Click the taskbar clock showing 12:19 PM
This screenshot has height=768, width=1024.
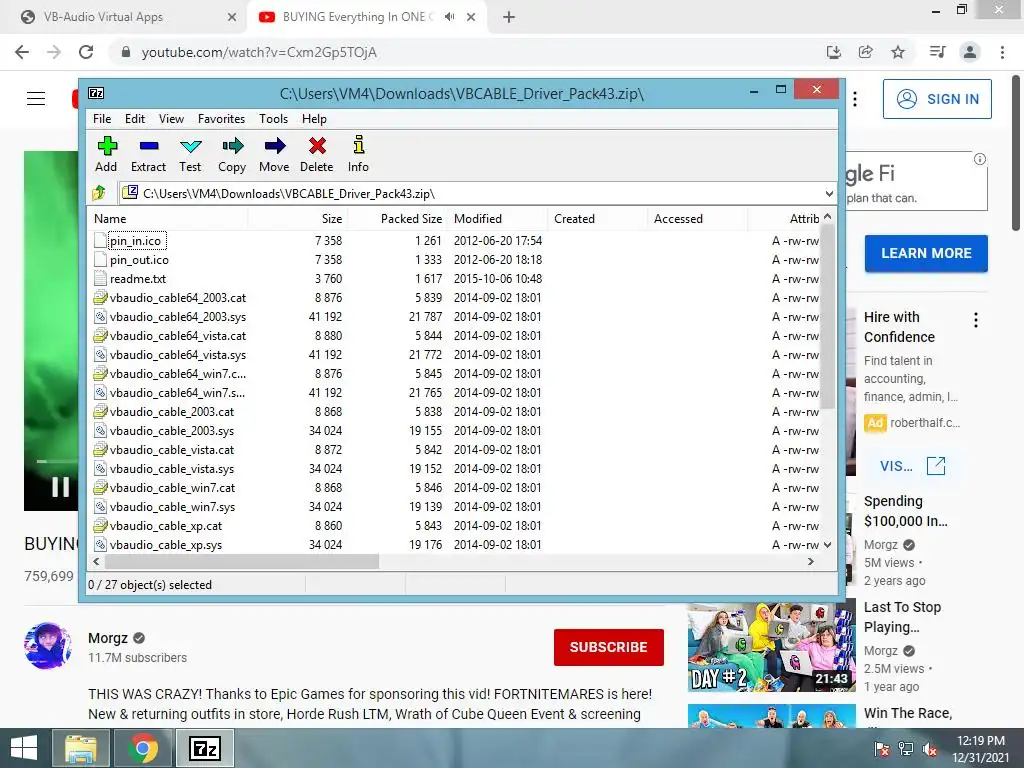click(x=980, y=749)
